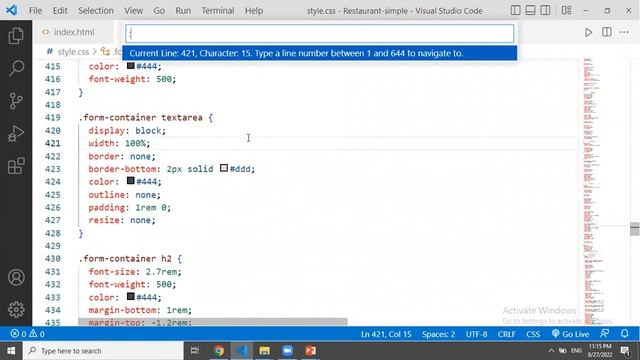This screenshot has width=640, height=360.
Task: Toggle the Panel layout icon
Action: click(x=530, y=10)
